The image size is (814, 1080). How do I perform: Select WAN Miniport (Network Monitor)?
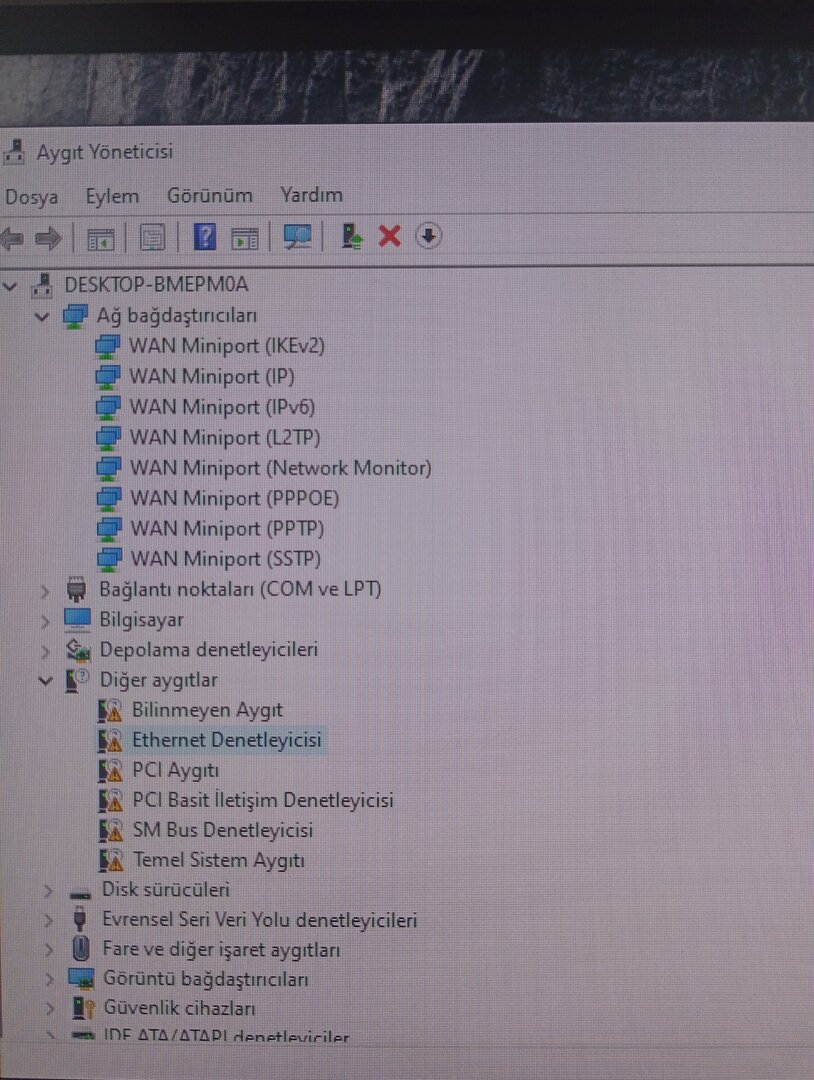point(281,468)
